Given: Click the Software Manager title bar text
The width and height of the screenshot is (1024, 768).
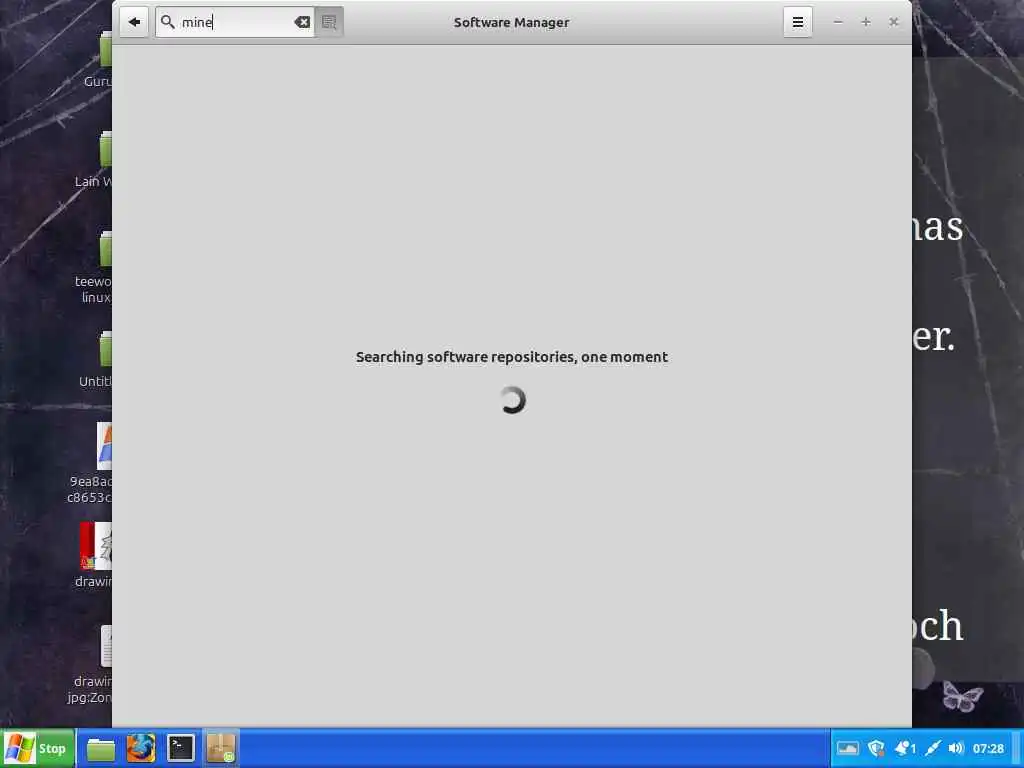Looking at the screenshot, I should click(x=511, y=22).
